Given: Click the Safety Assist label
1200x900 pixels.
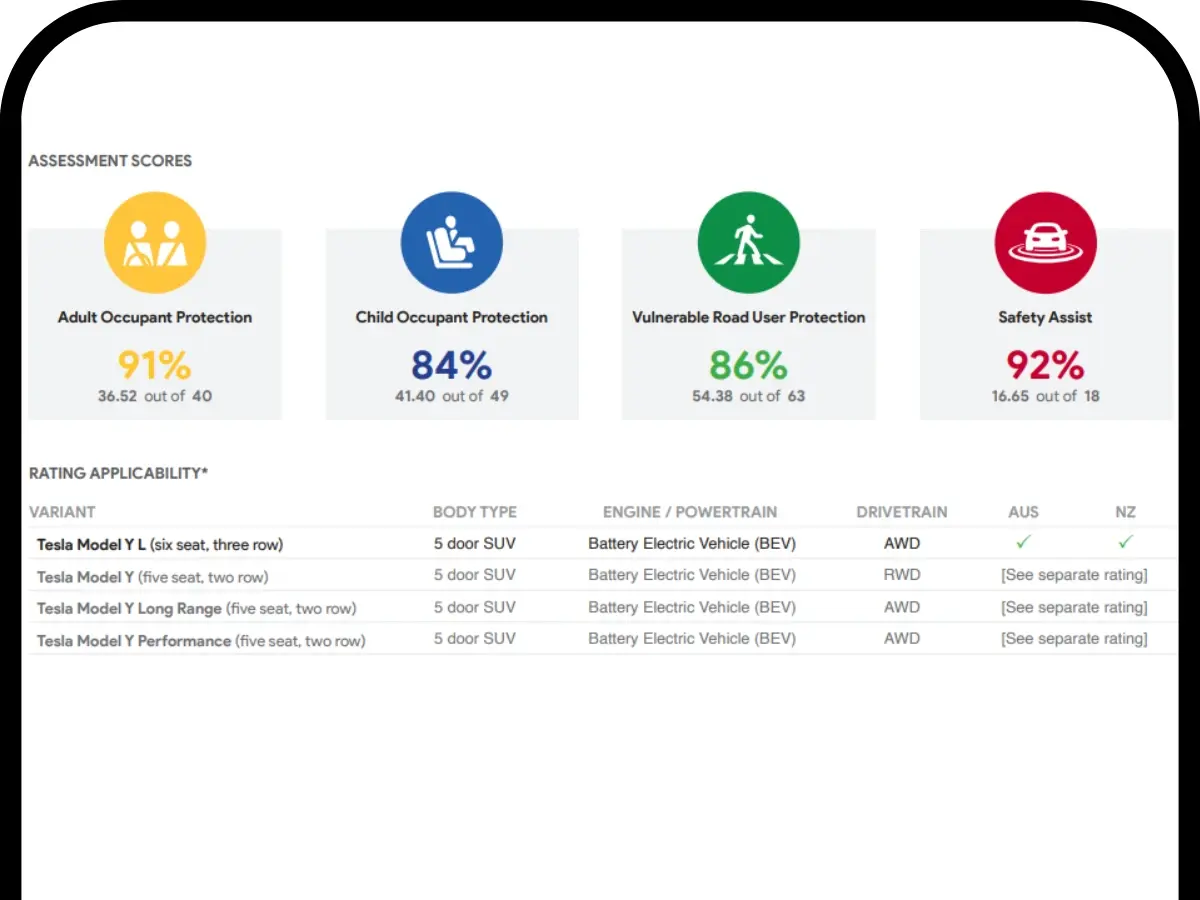Looking at the screenshot, I should (1046, 317).
